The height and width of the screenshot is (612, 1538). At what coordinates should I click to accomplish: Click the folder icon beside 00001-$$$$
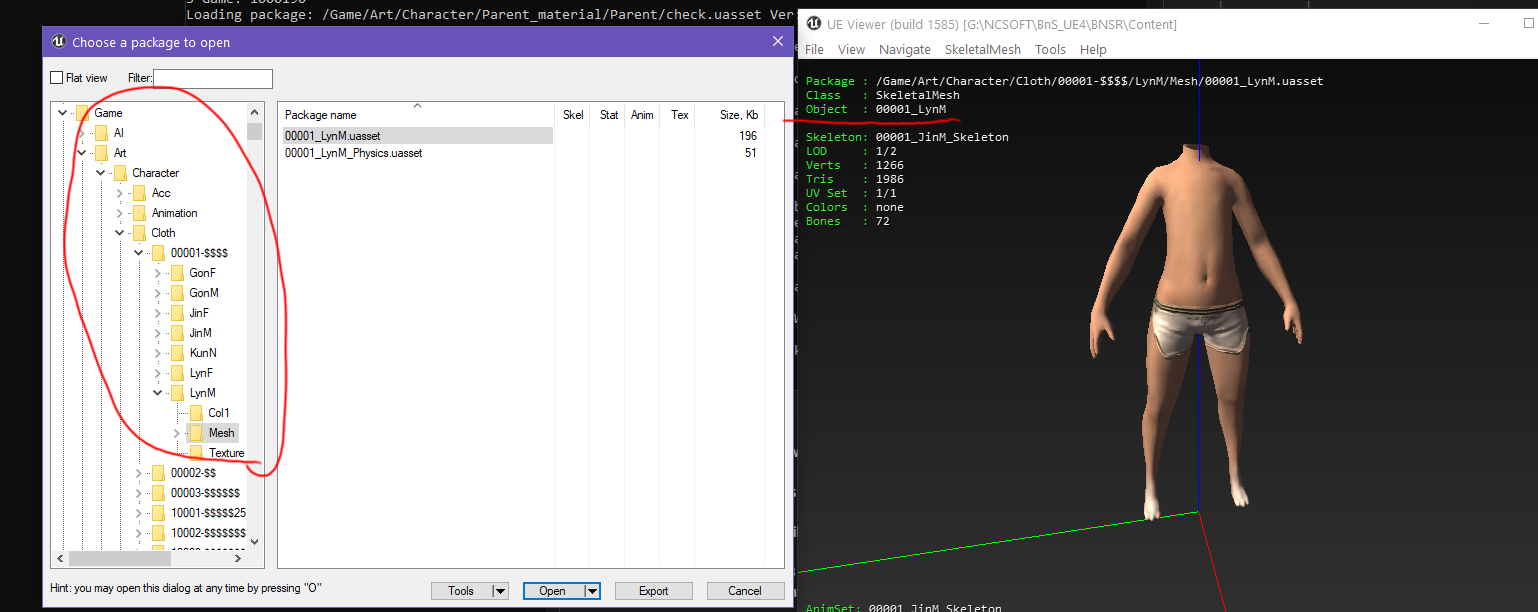[158, 253]
